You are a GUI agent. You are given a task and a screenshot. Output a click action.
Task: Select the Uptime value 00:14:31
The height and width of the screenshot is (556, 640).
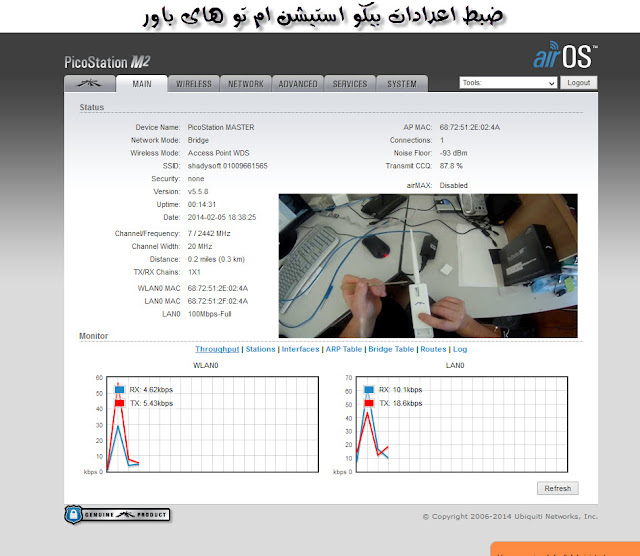point(202,205)
